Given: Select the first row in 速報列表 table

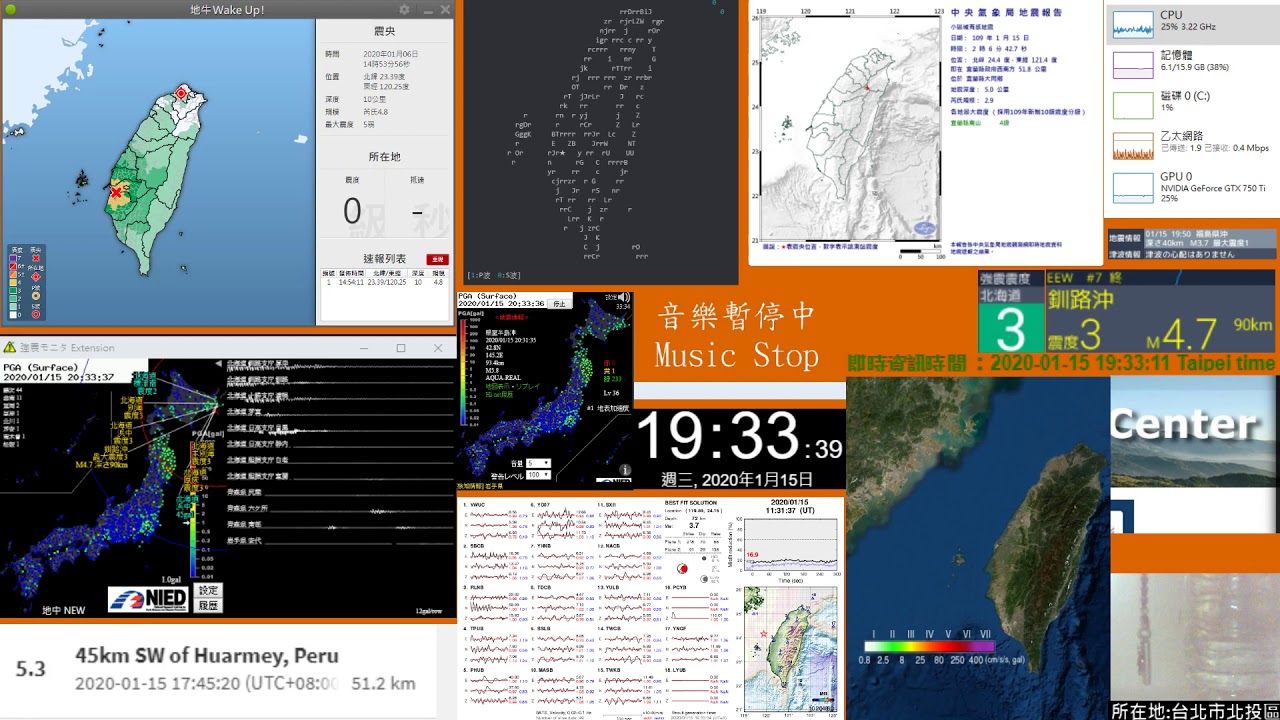Looking at the screenshot, I should [x=384, y=283].
